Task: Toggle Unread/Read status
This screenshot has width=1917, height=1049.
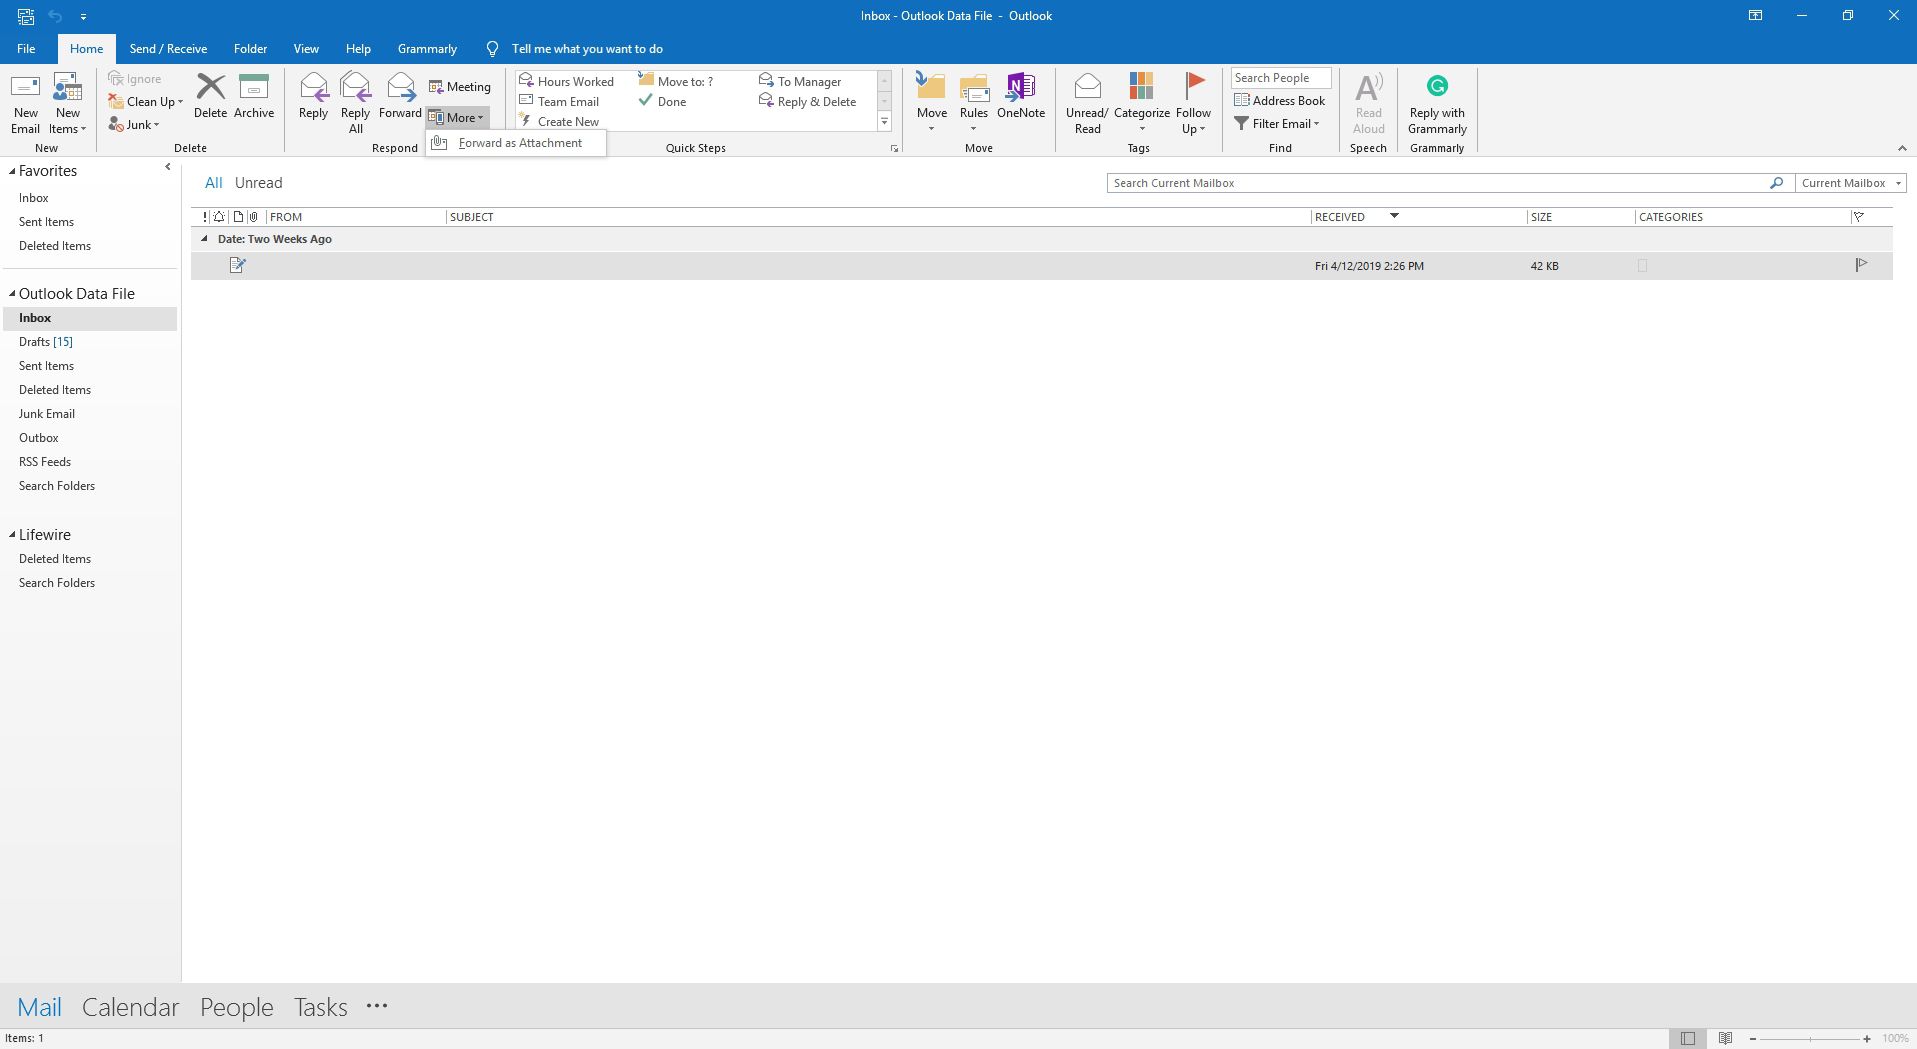Action: tap(1087, 103)
